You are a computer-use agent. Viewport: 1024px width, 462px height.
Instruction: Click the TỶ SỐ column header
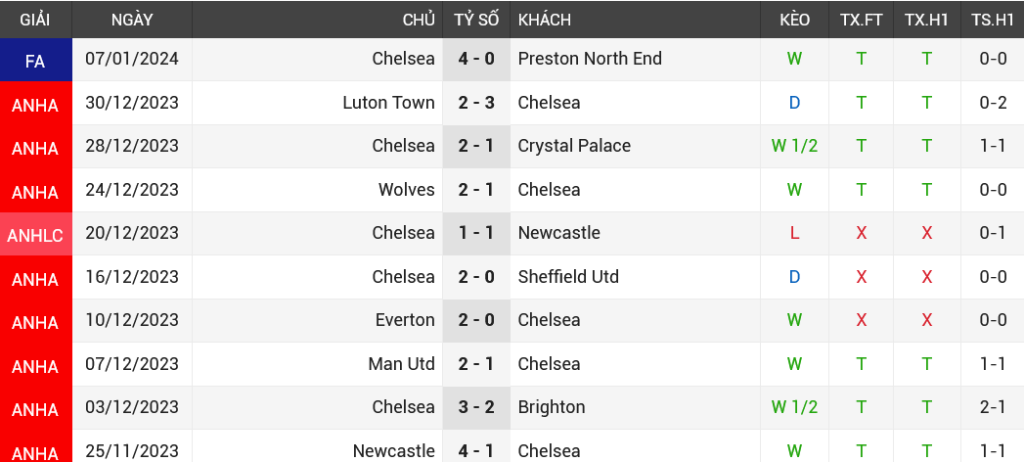point(476,20)
